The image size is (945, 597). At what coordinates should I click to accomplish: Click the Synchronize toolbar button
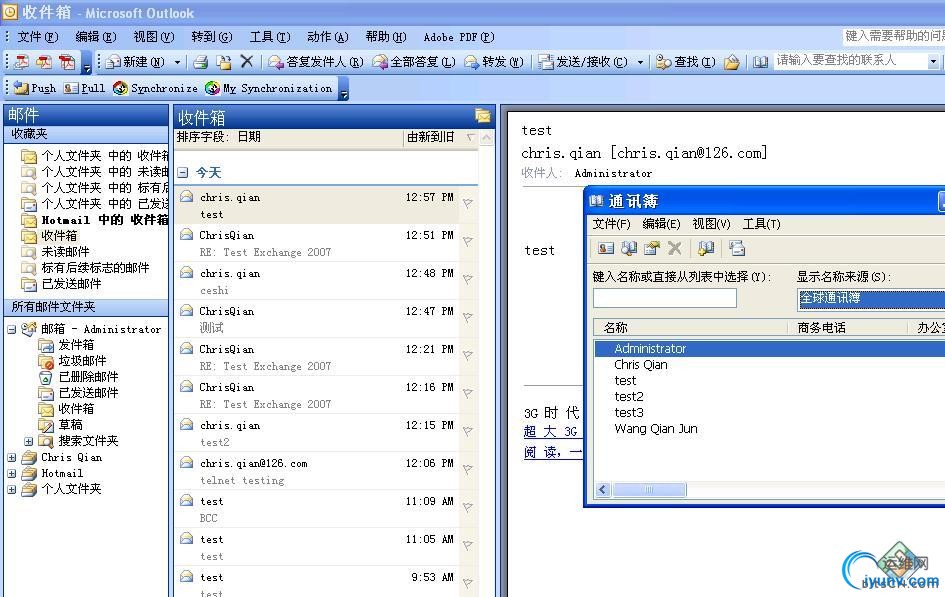click(155, 89)
